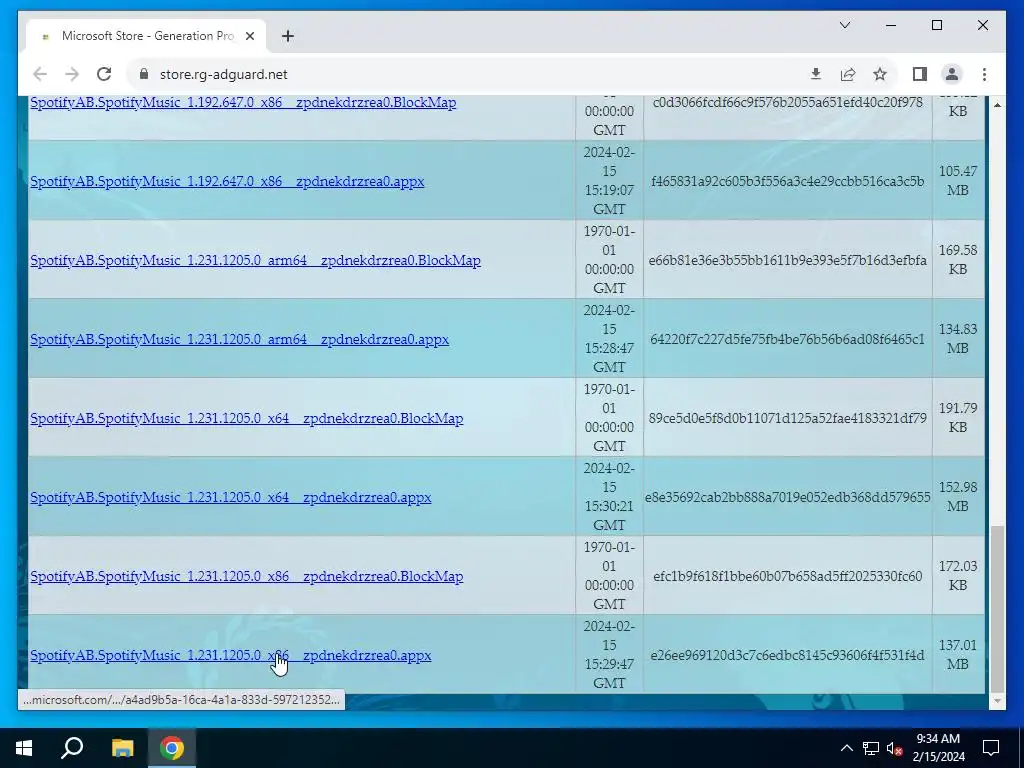
Task: Select hash 89ce5d0e5f8d0b11071d125a52fae4183321df79
Action: tap(788, 418)
